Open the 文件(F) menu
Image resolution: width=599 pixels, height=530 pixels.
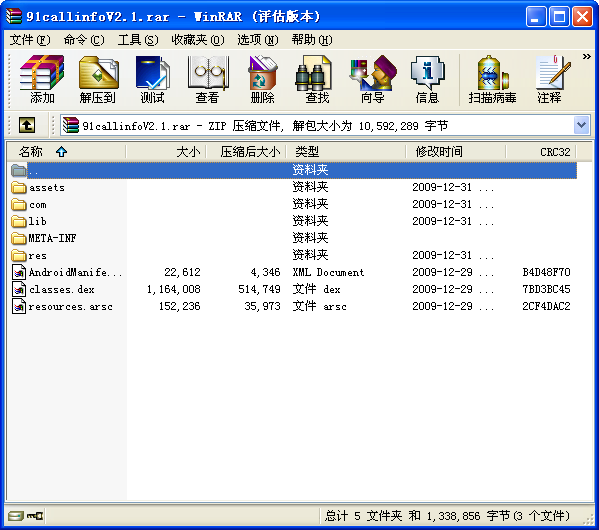coord(29,40)
